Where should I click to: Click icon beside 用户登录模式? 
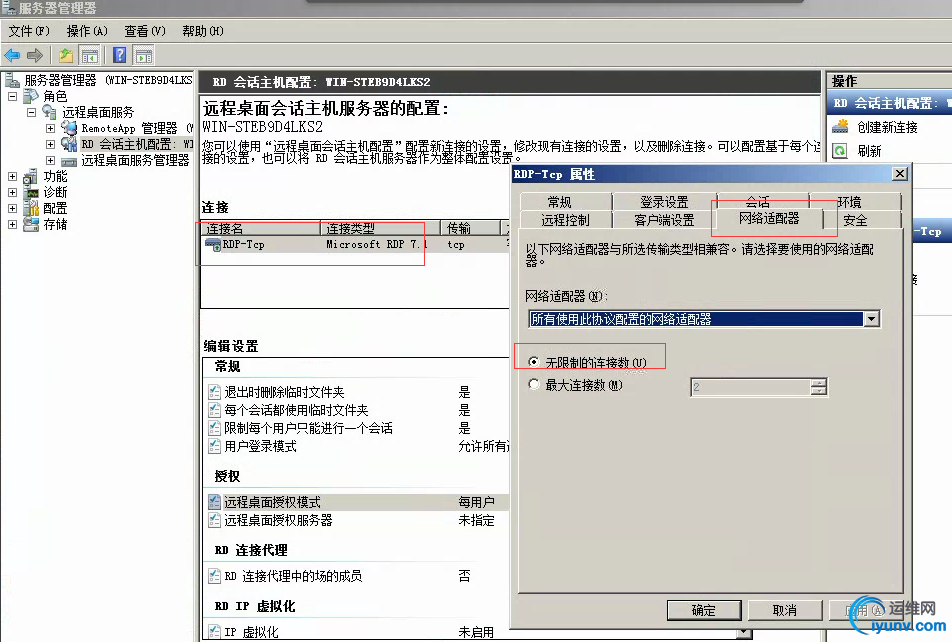tap(214, 446)
